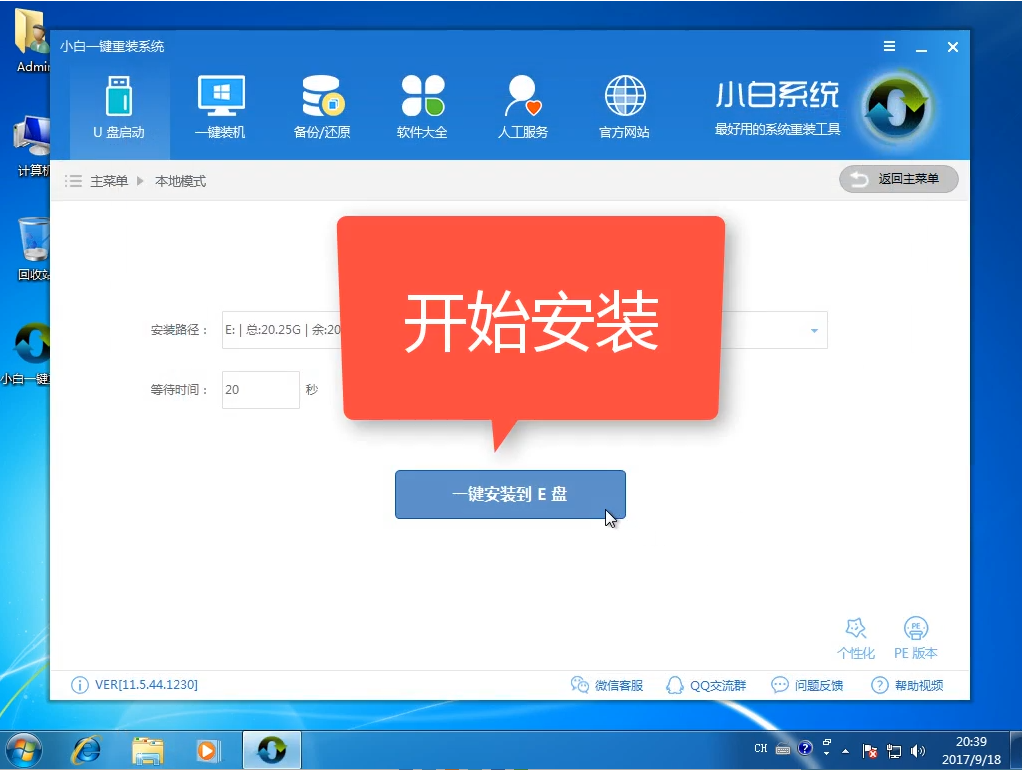Select 人工服务 support icon
1022x770 pixels.
click(x=523, y=108)
